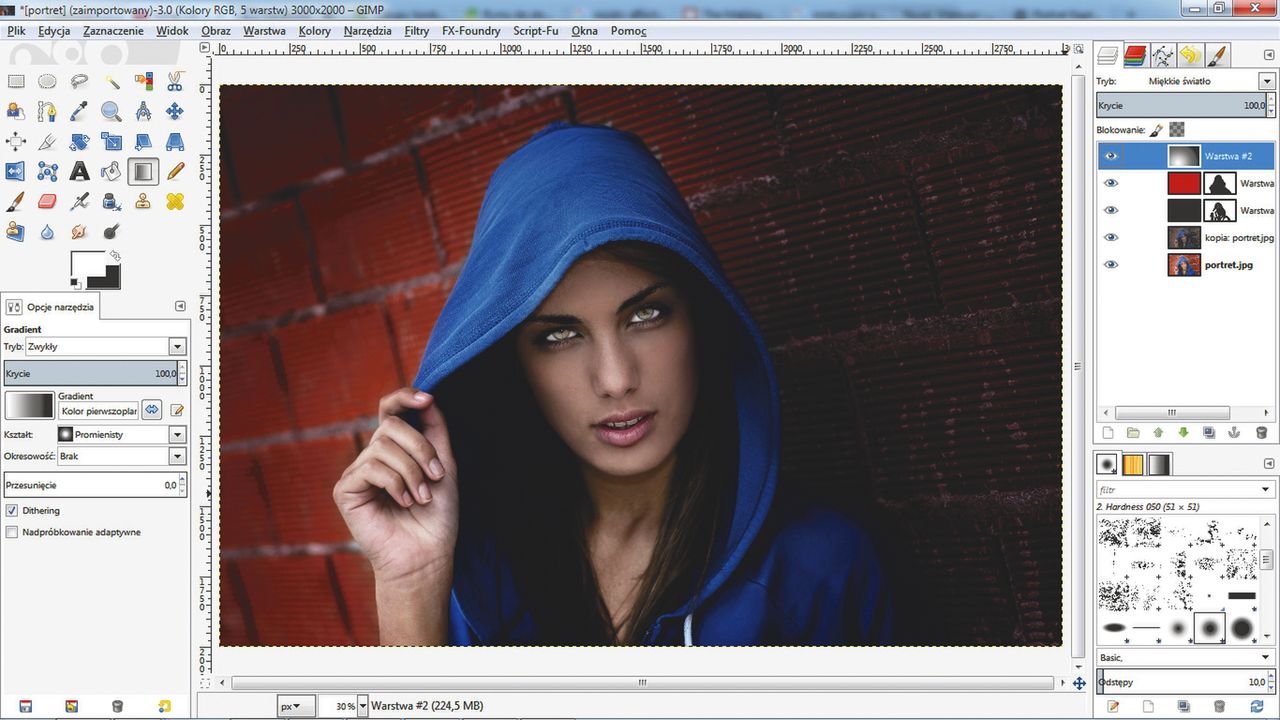The width and height of the screenshot is (1280, 720).
Task: Open the Filtry menu
Action: pos(417,31)
